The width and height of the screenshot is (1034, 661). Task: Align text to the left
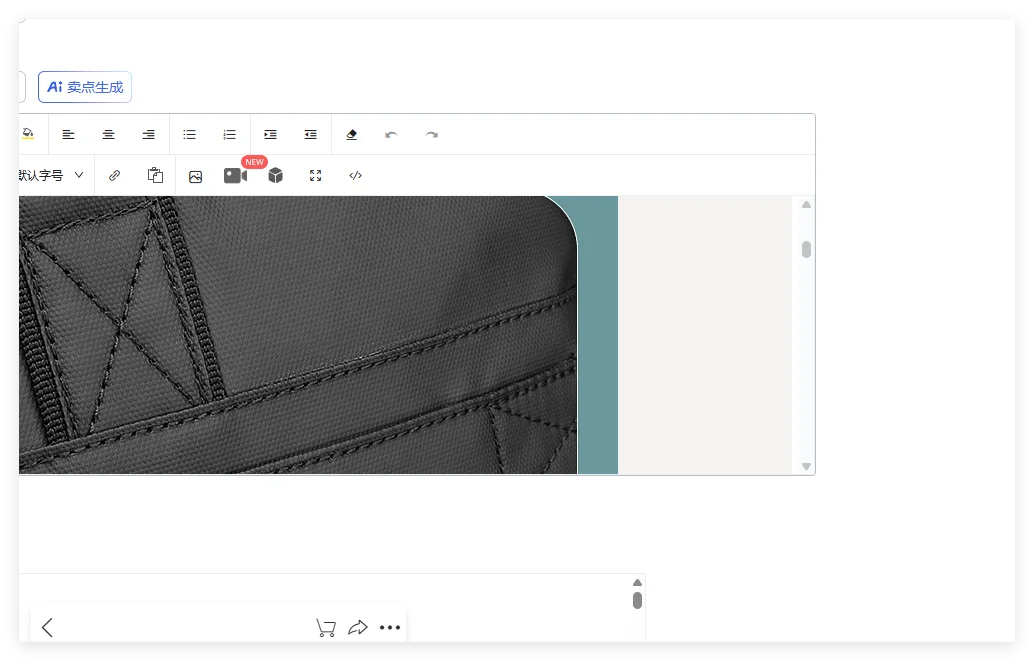click(69, 135)
